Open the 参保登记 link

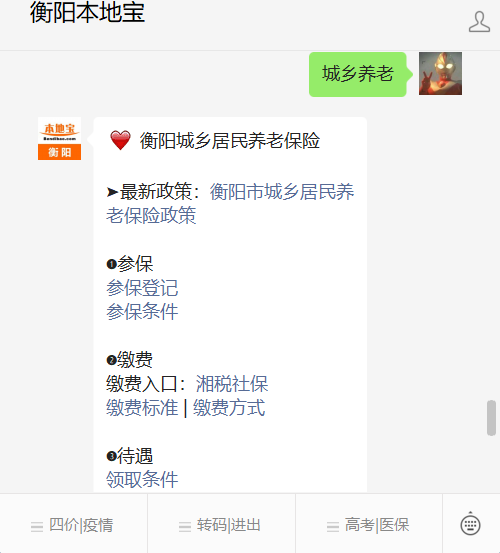[142, 288]
